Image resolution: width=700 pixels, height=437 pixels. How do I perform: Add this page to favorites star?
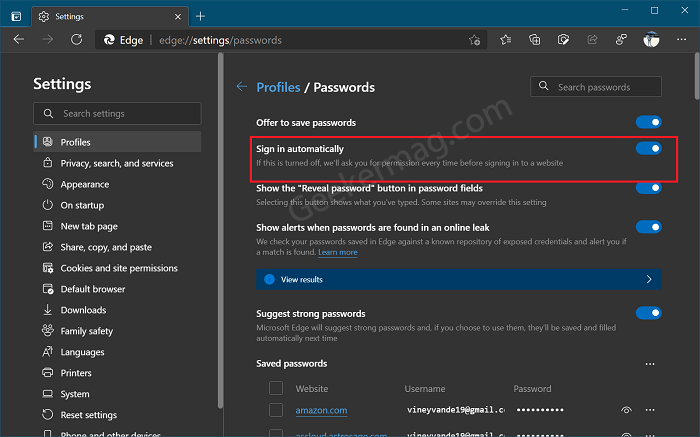pos(474,40)
